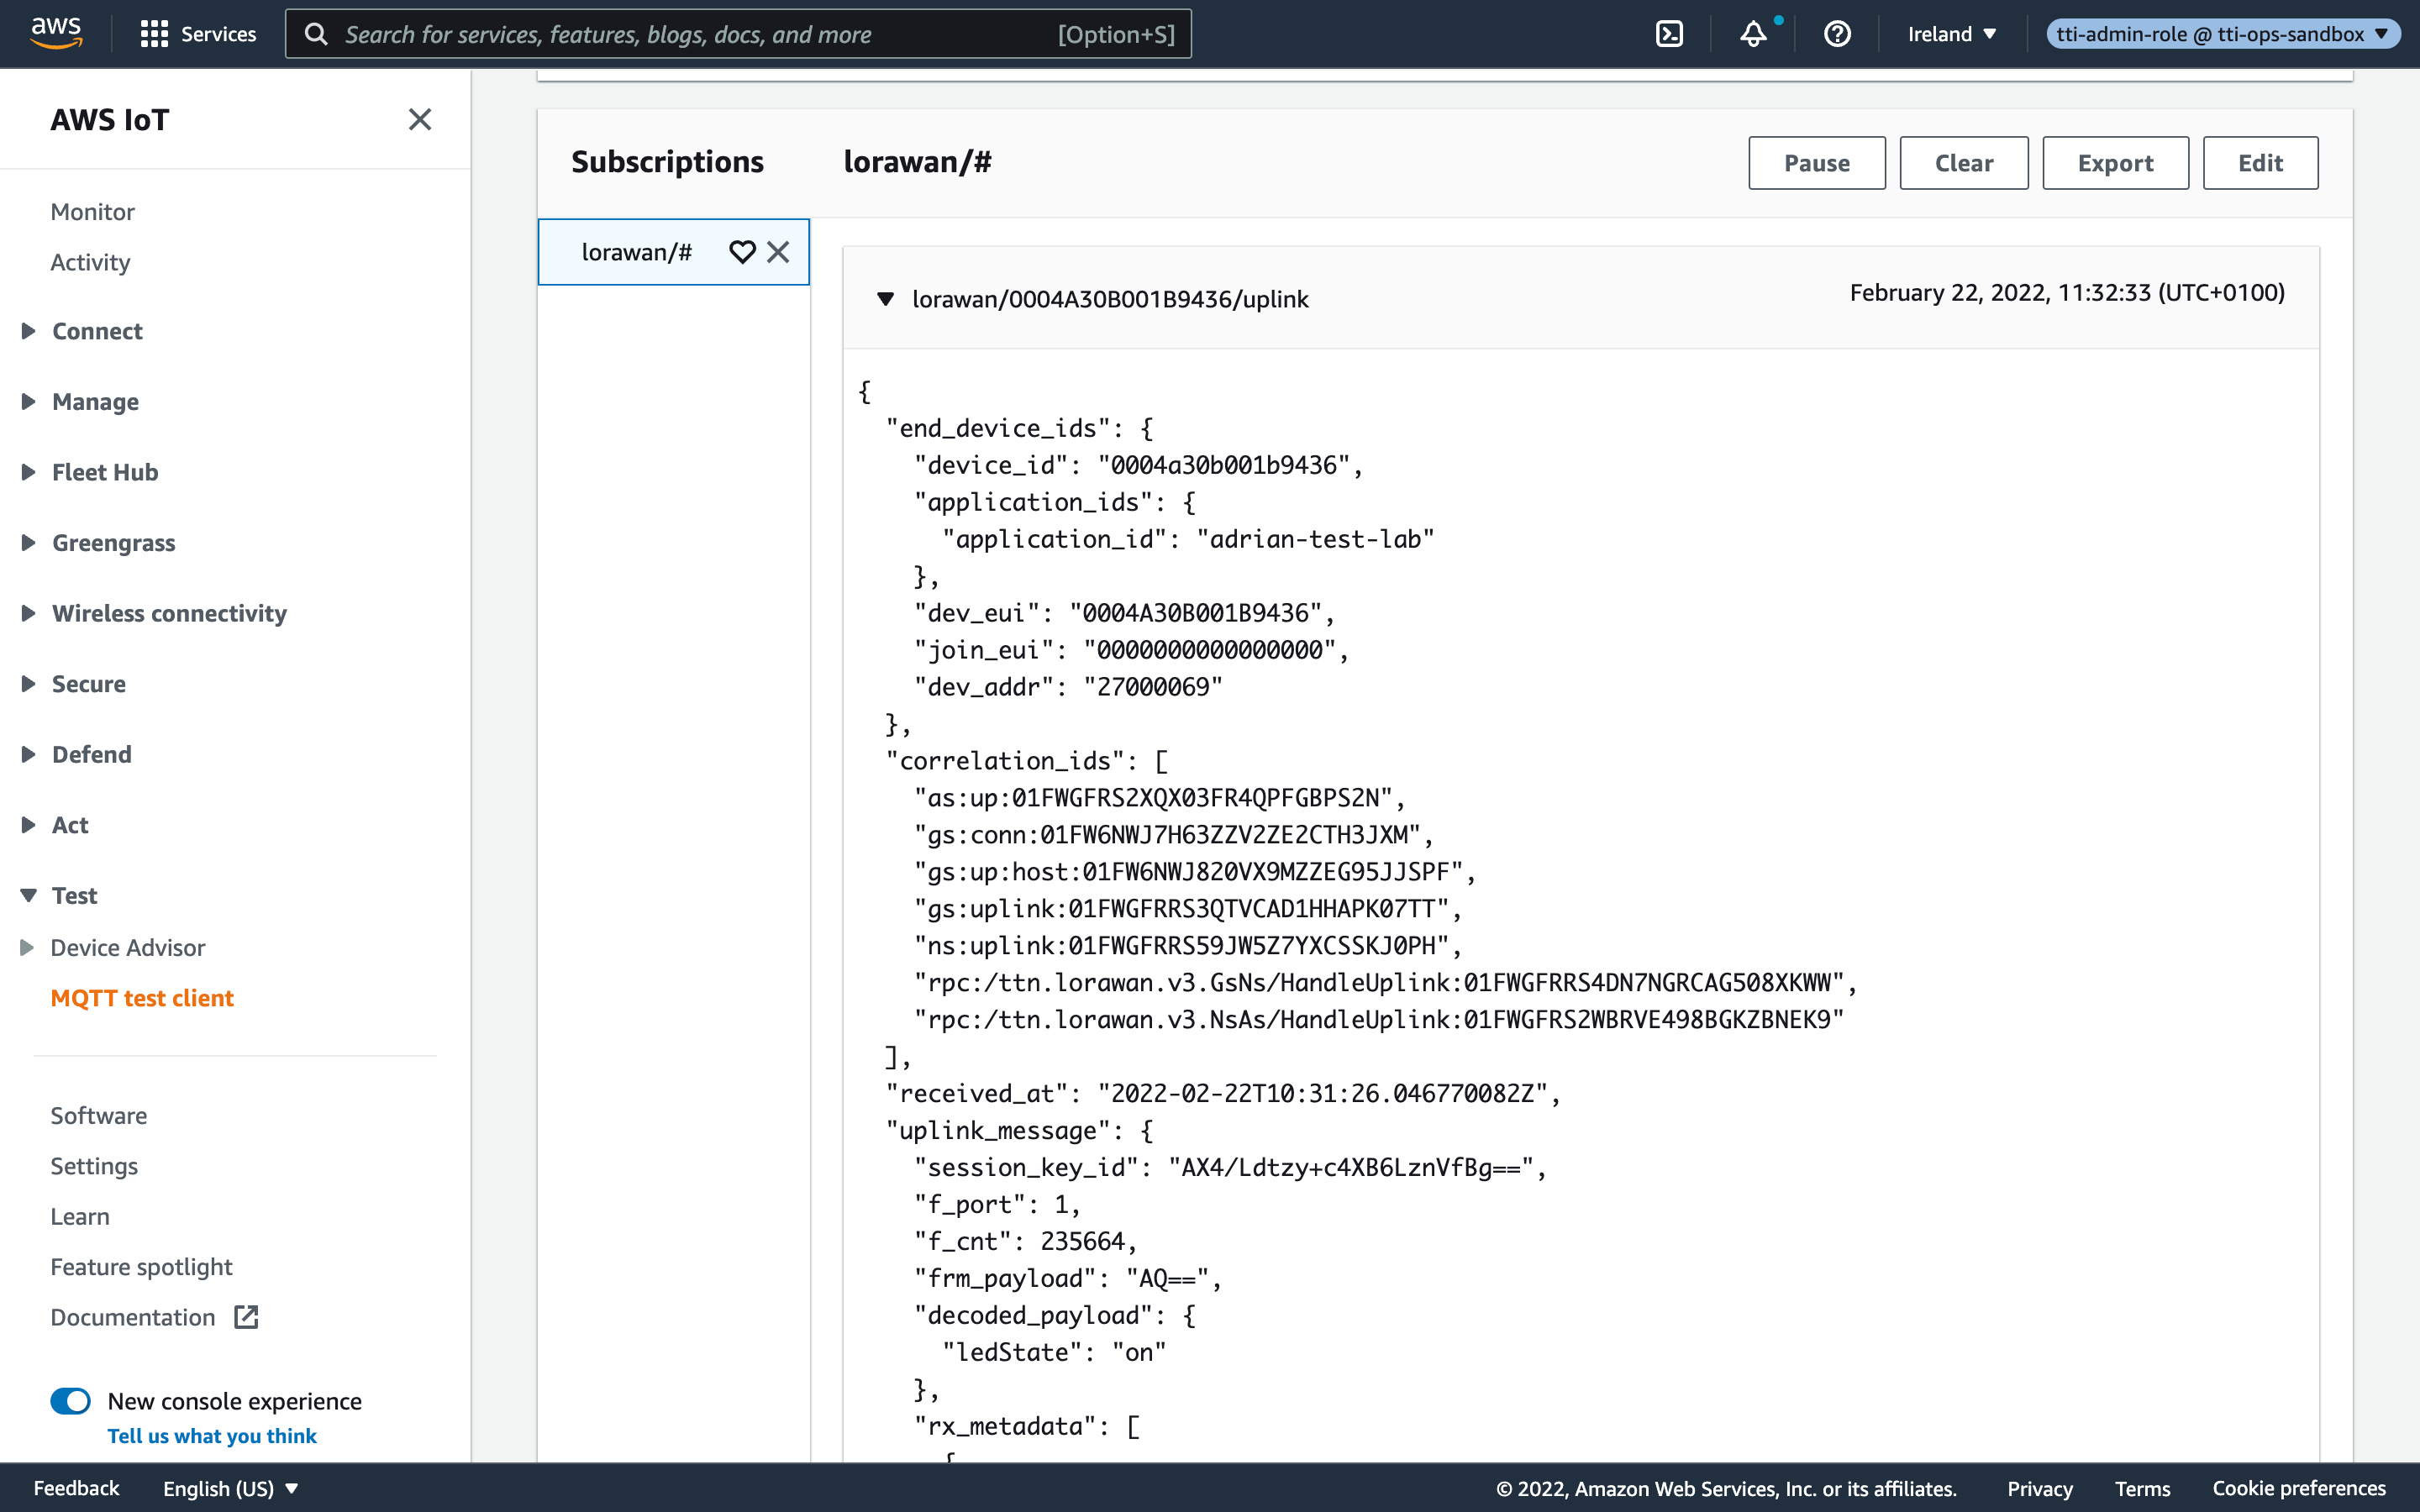The width and height of the screenshot is (2420, 1512).
Task: Open the Services grid menu
Action: pyautogui.click(x=197, y=34)
